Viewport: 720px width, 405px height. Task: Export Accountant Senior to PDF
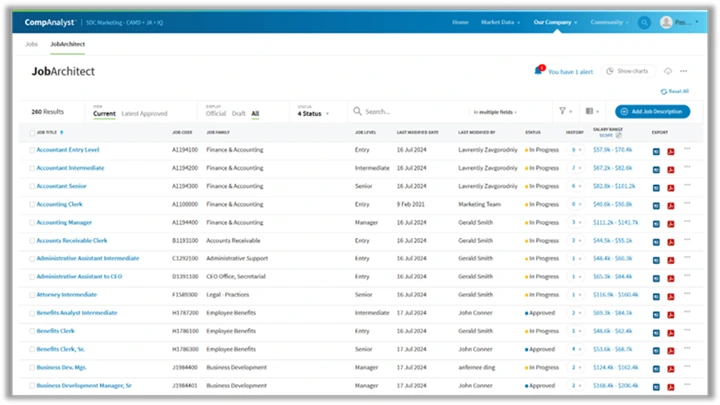point(671,188)
